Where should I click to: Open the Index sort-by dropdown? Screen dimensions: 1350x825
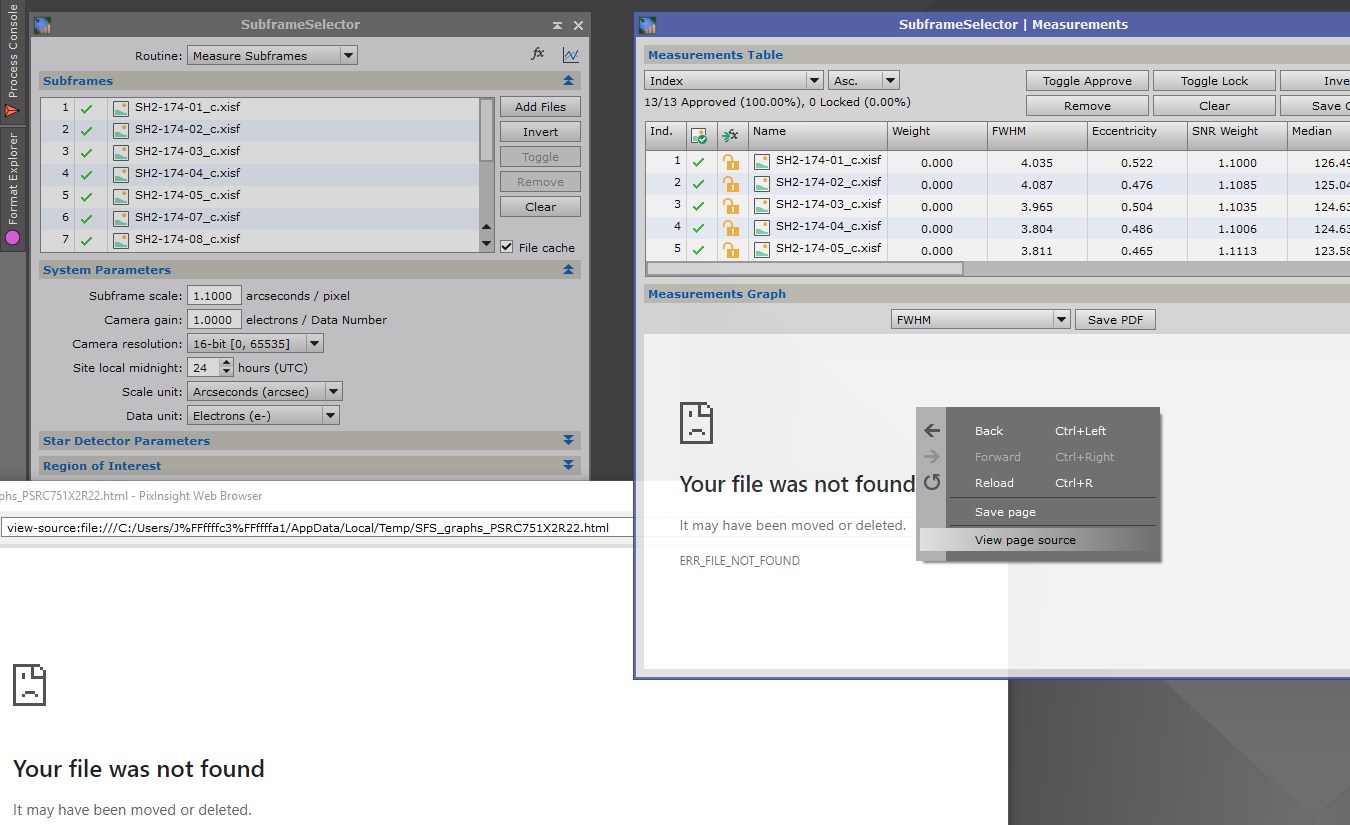tap(733, 81)
